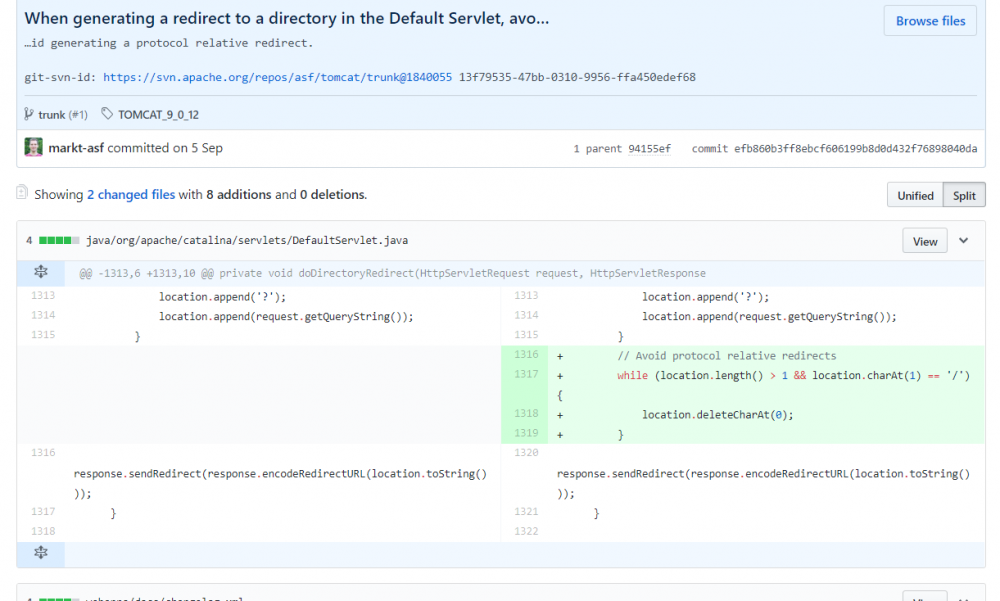Click the file diff icon beside Showing
Viewport: 1000px width, 601px height.
pyautogui.click(x=22, y=194)
